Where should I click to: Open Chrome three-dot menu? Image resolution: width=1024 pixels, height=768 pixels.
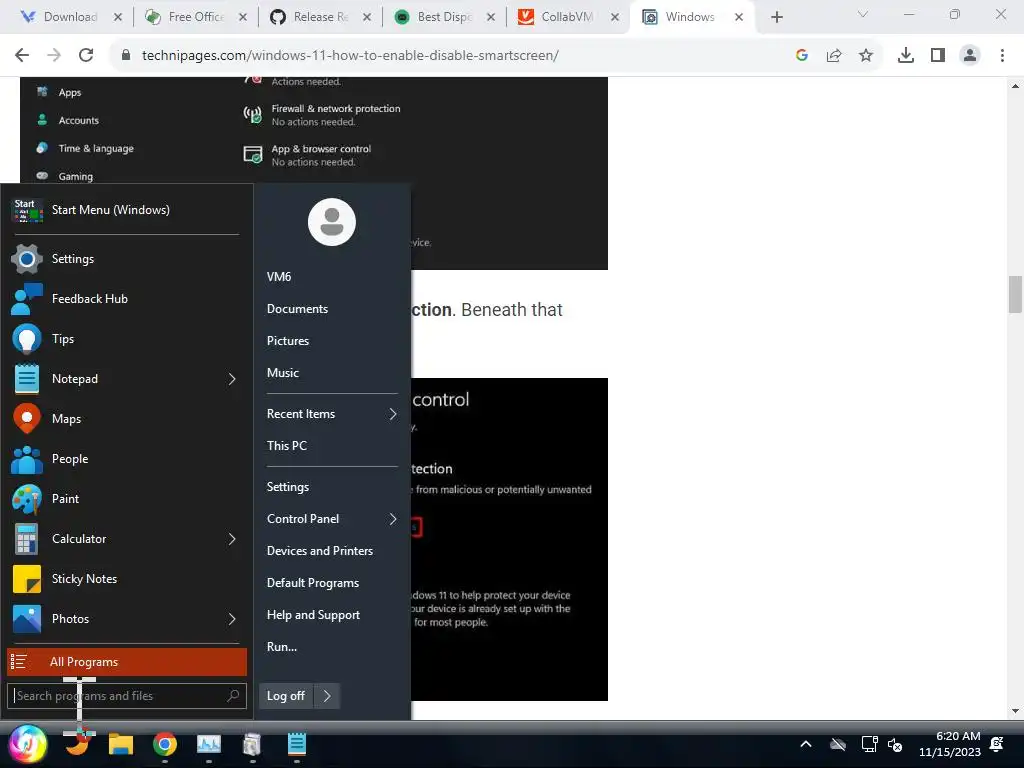1002,56
